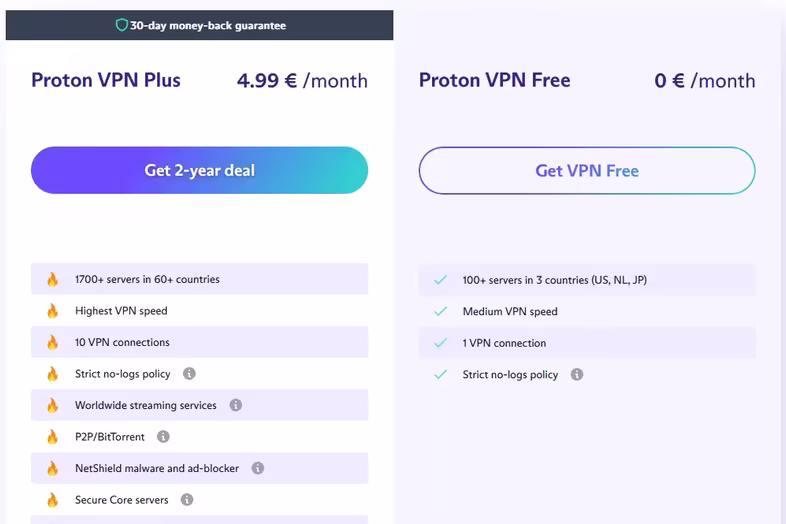Open info icon beside Plus Strict no-logs policy
Screen dimensions: 786x524
[x=189, y=374]
